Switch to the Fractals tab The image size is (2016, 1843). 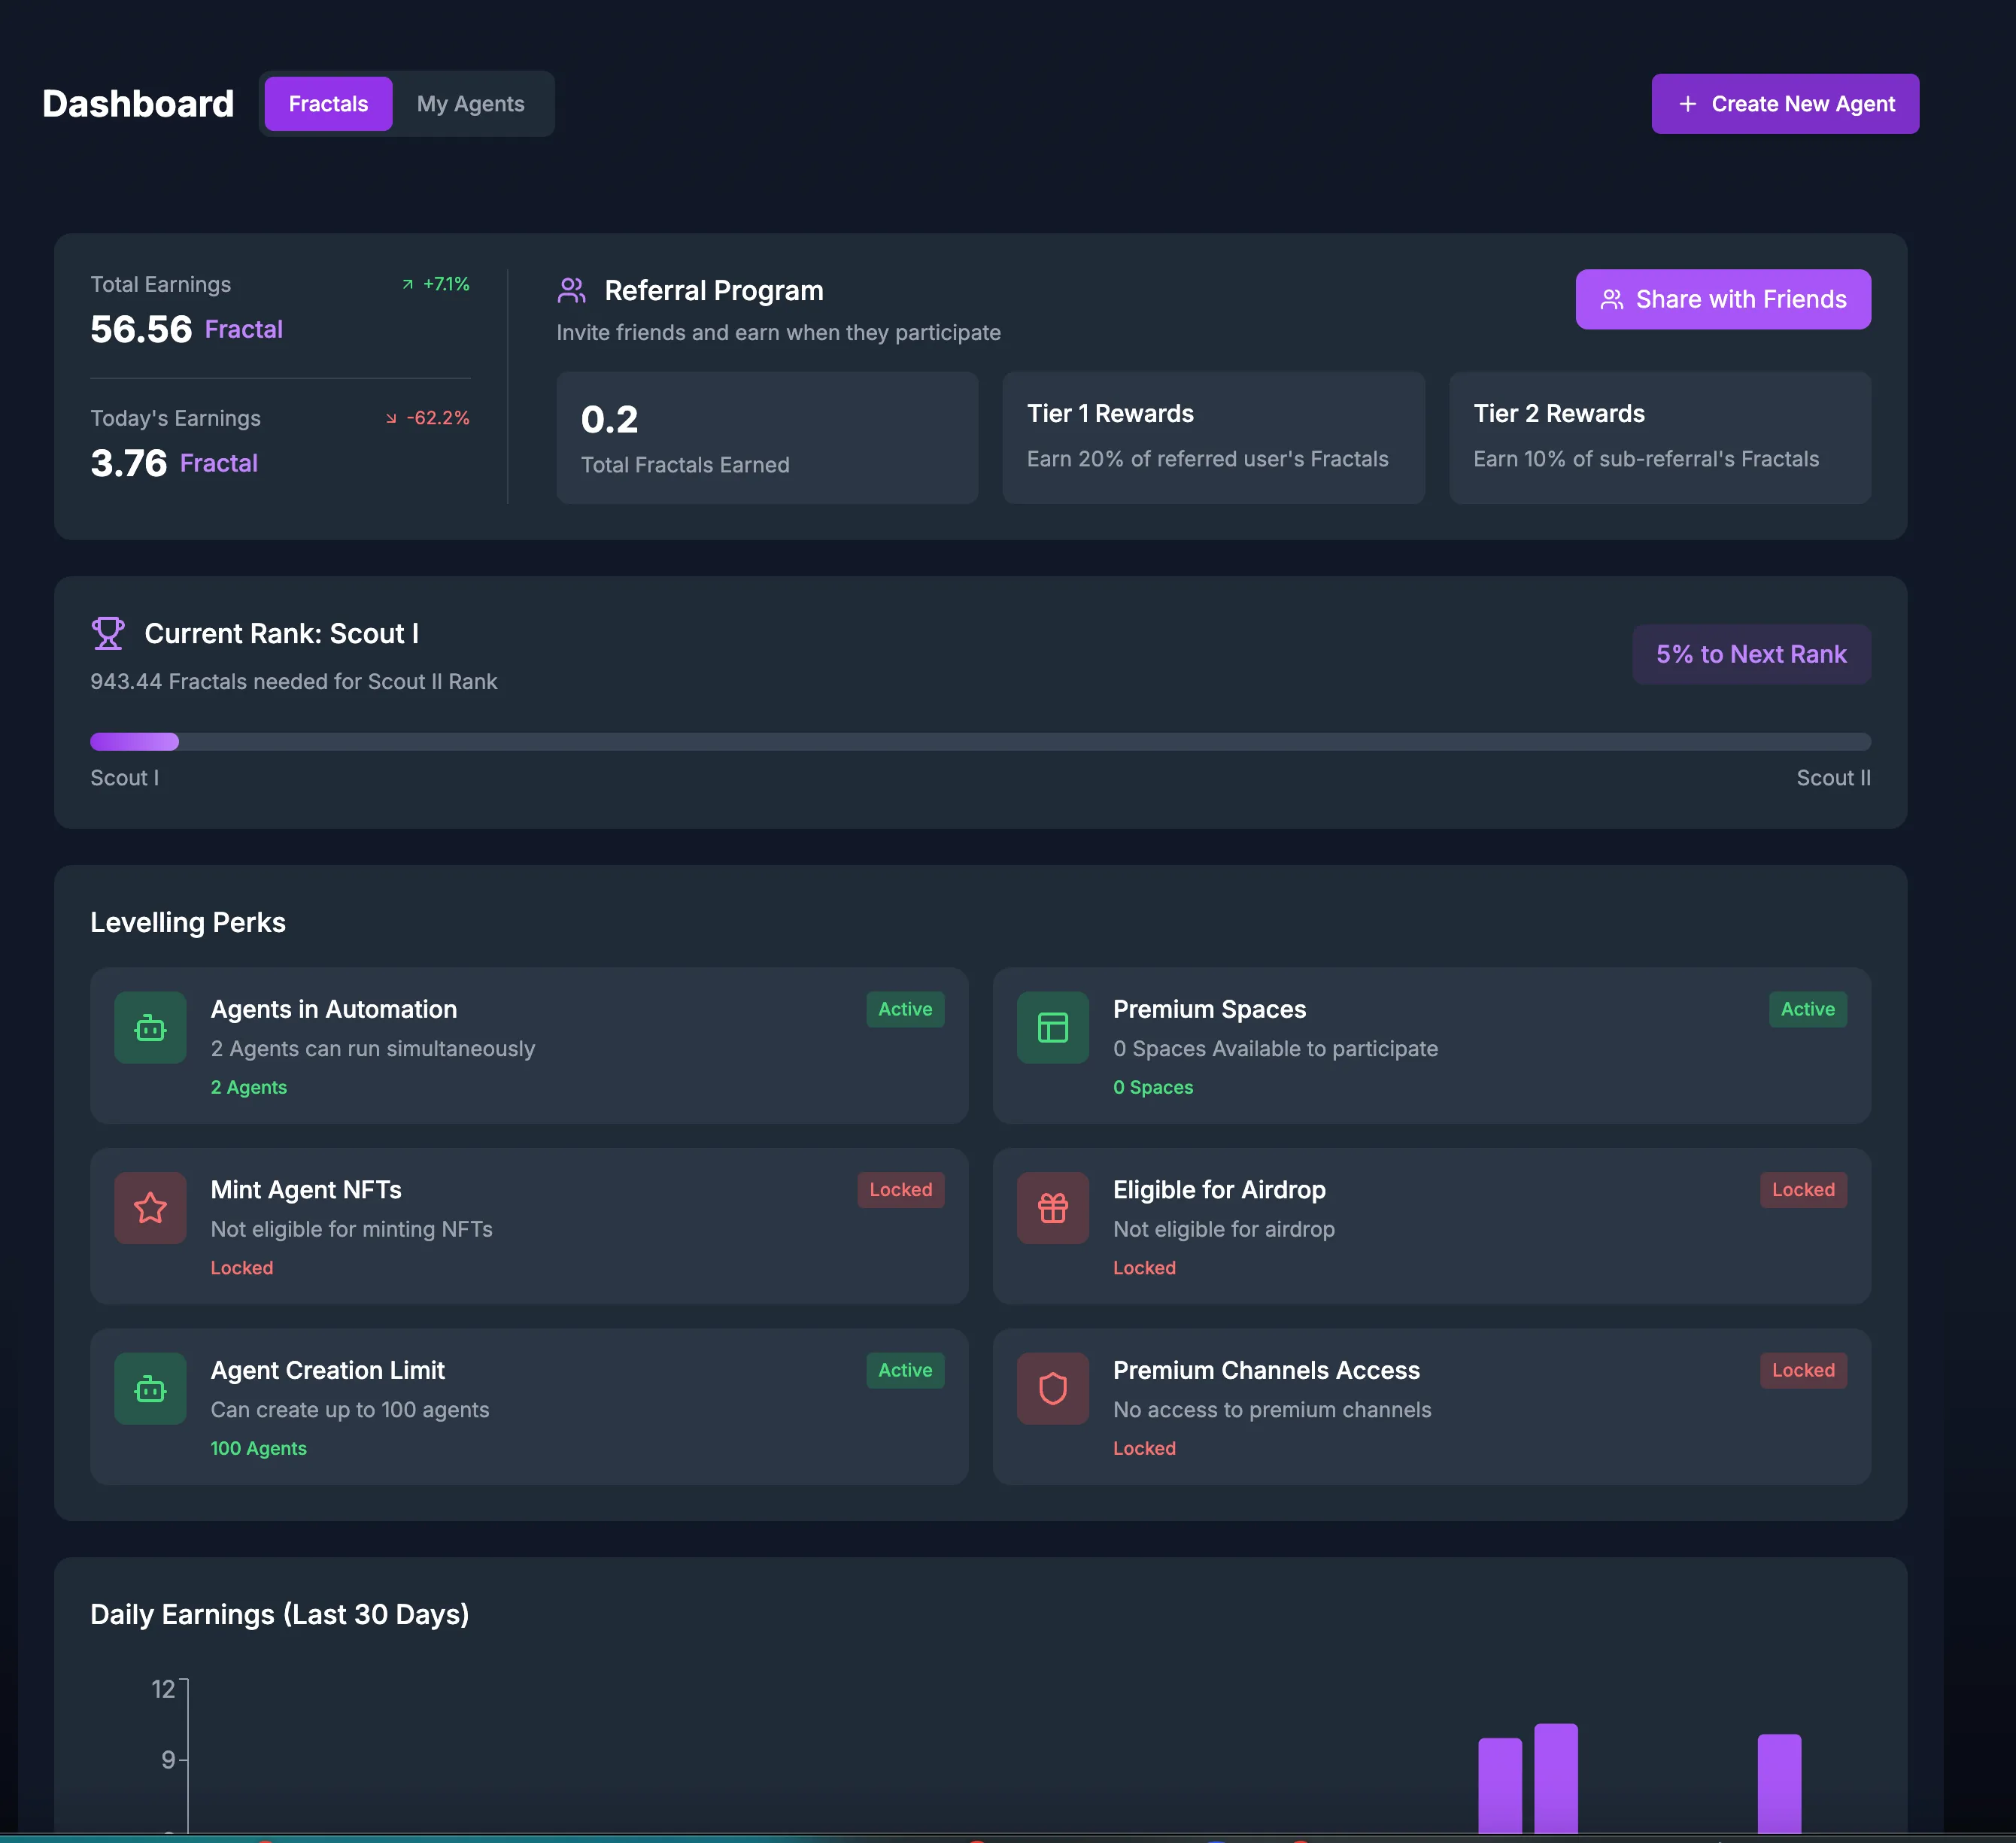point(328,104)
